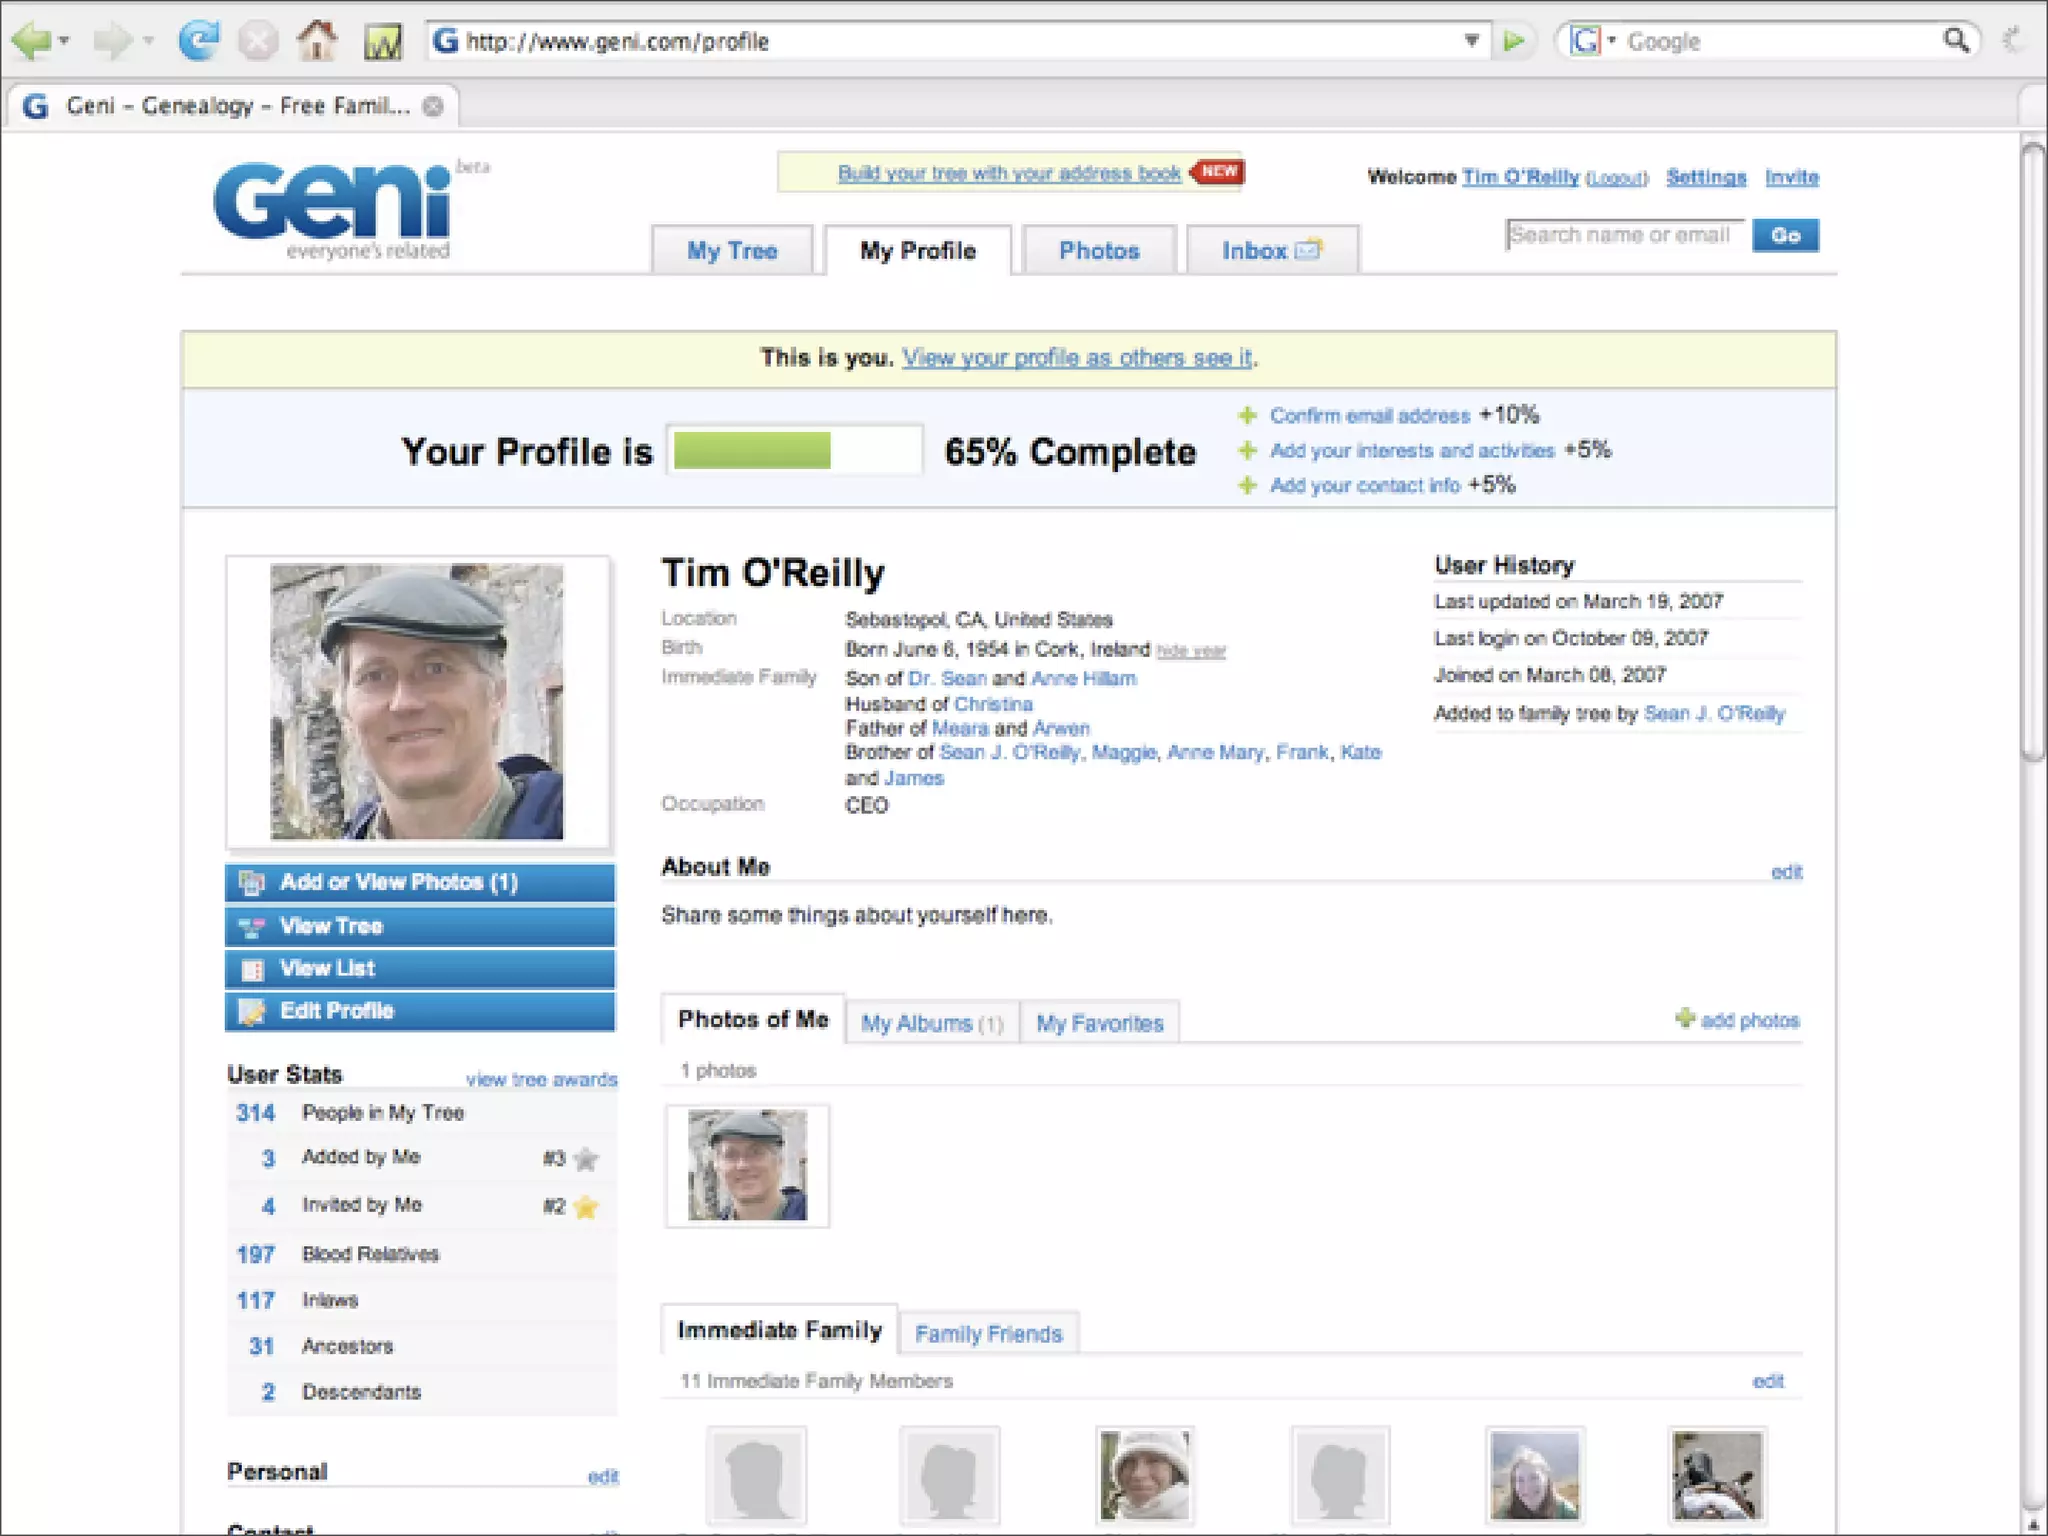The image size is (2048, 1536).
Task: Click the envelope icon on Inbox tab
Action: click(x=1309, y=250)
